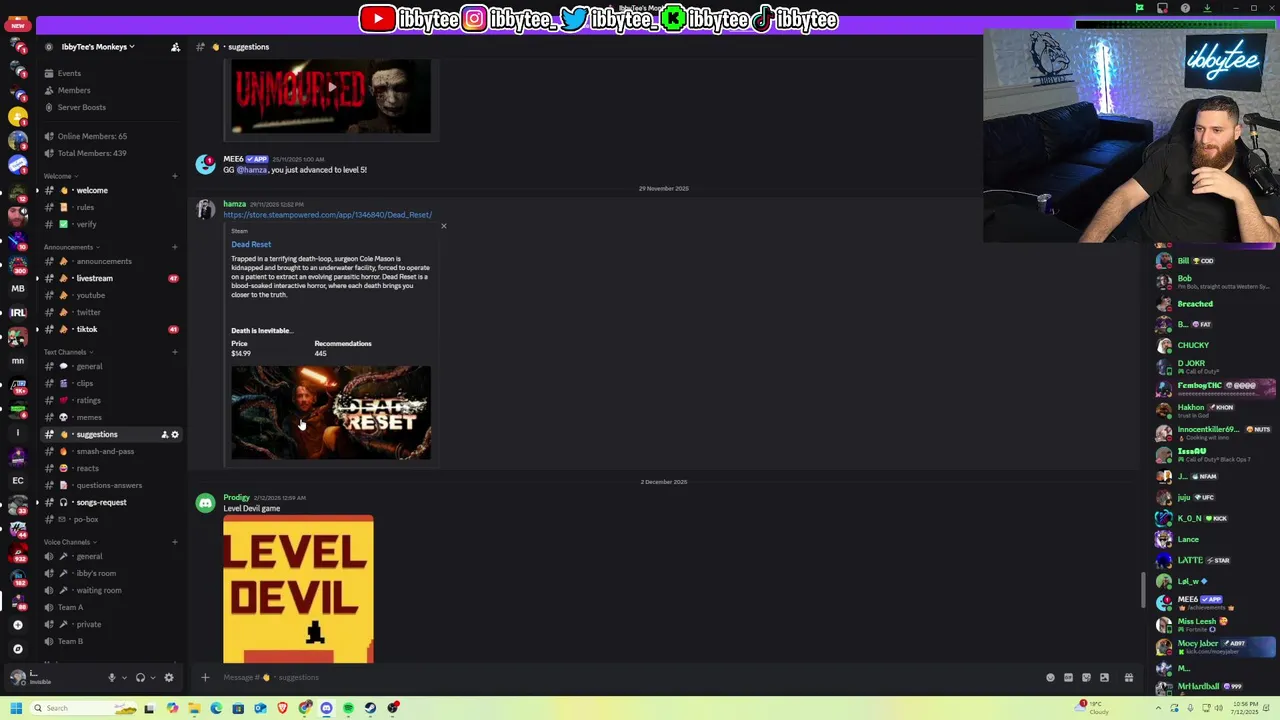Screen dimensions: 1280x720
Task: Click the Dead Reset embed title
Action: point(251,244)
